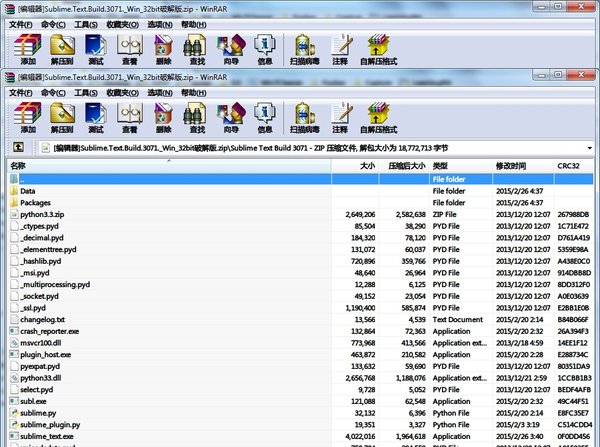Viewport: 600px width, 447px height.
Task: Click Comment icon in back WinRAR window
Action: pyautogui.click(x=341, y=49)
